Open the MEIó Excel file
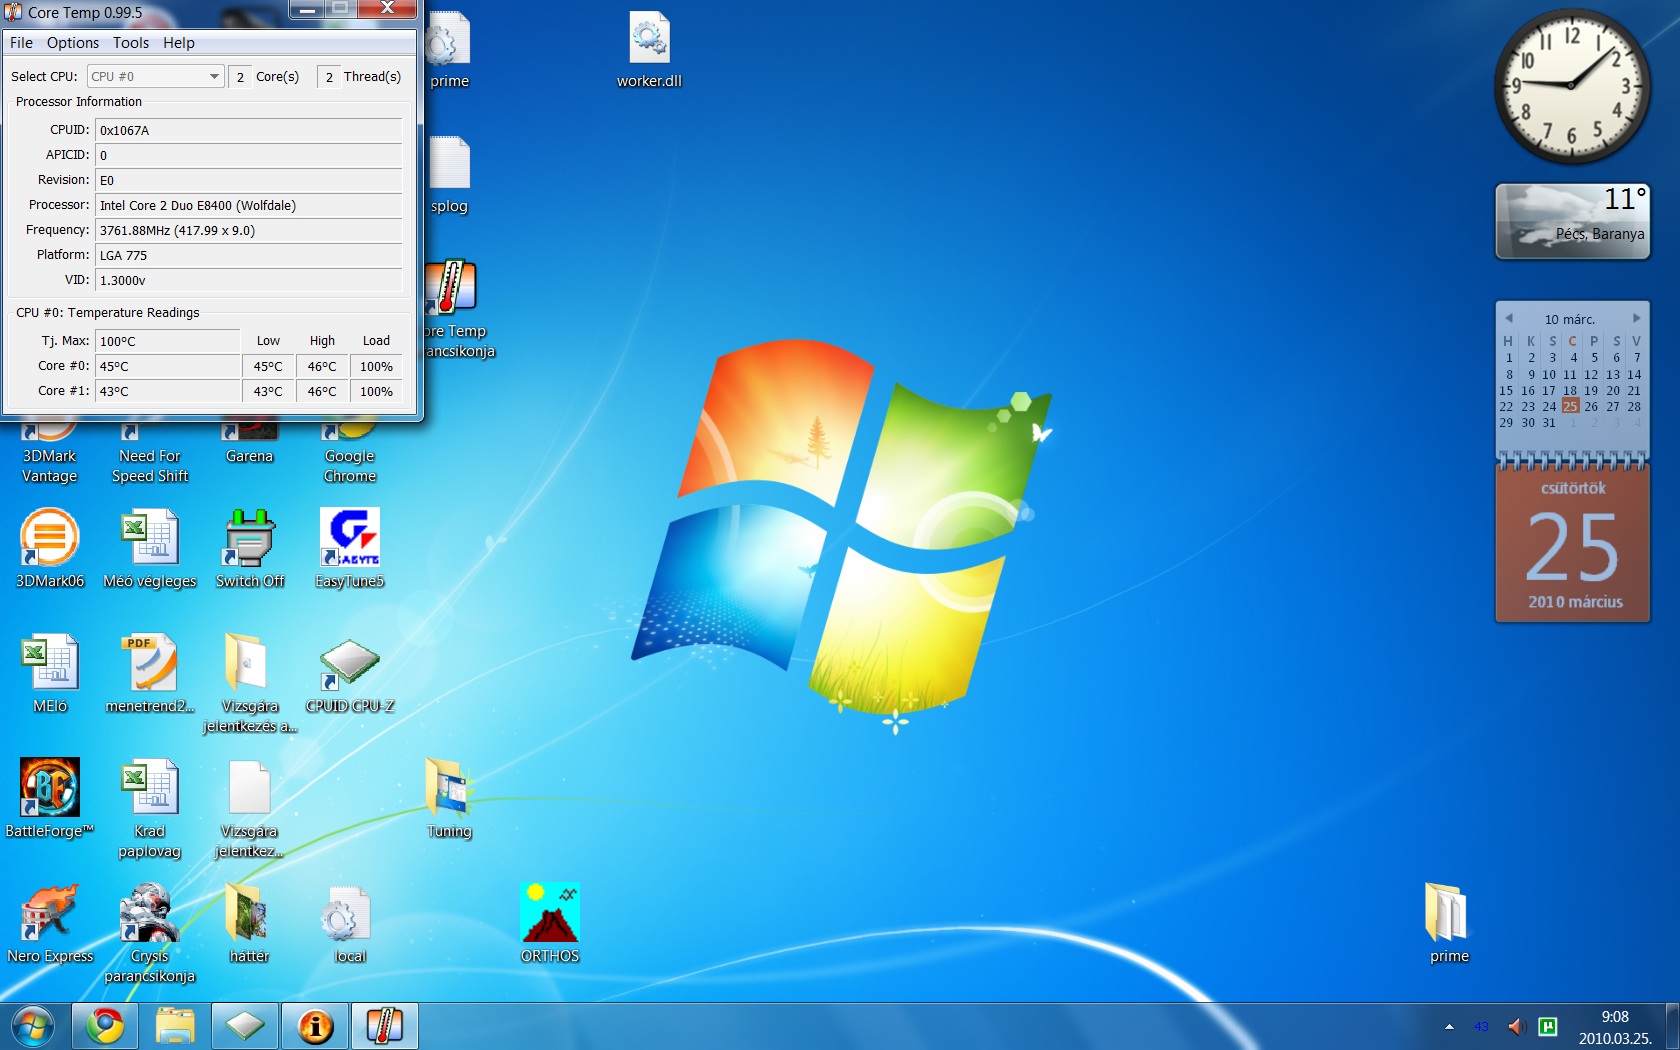The height and width of the screenshot is (1050, 1680). (x=50, y=673)
